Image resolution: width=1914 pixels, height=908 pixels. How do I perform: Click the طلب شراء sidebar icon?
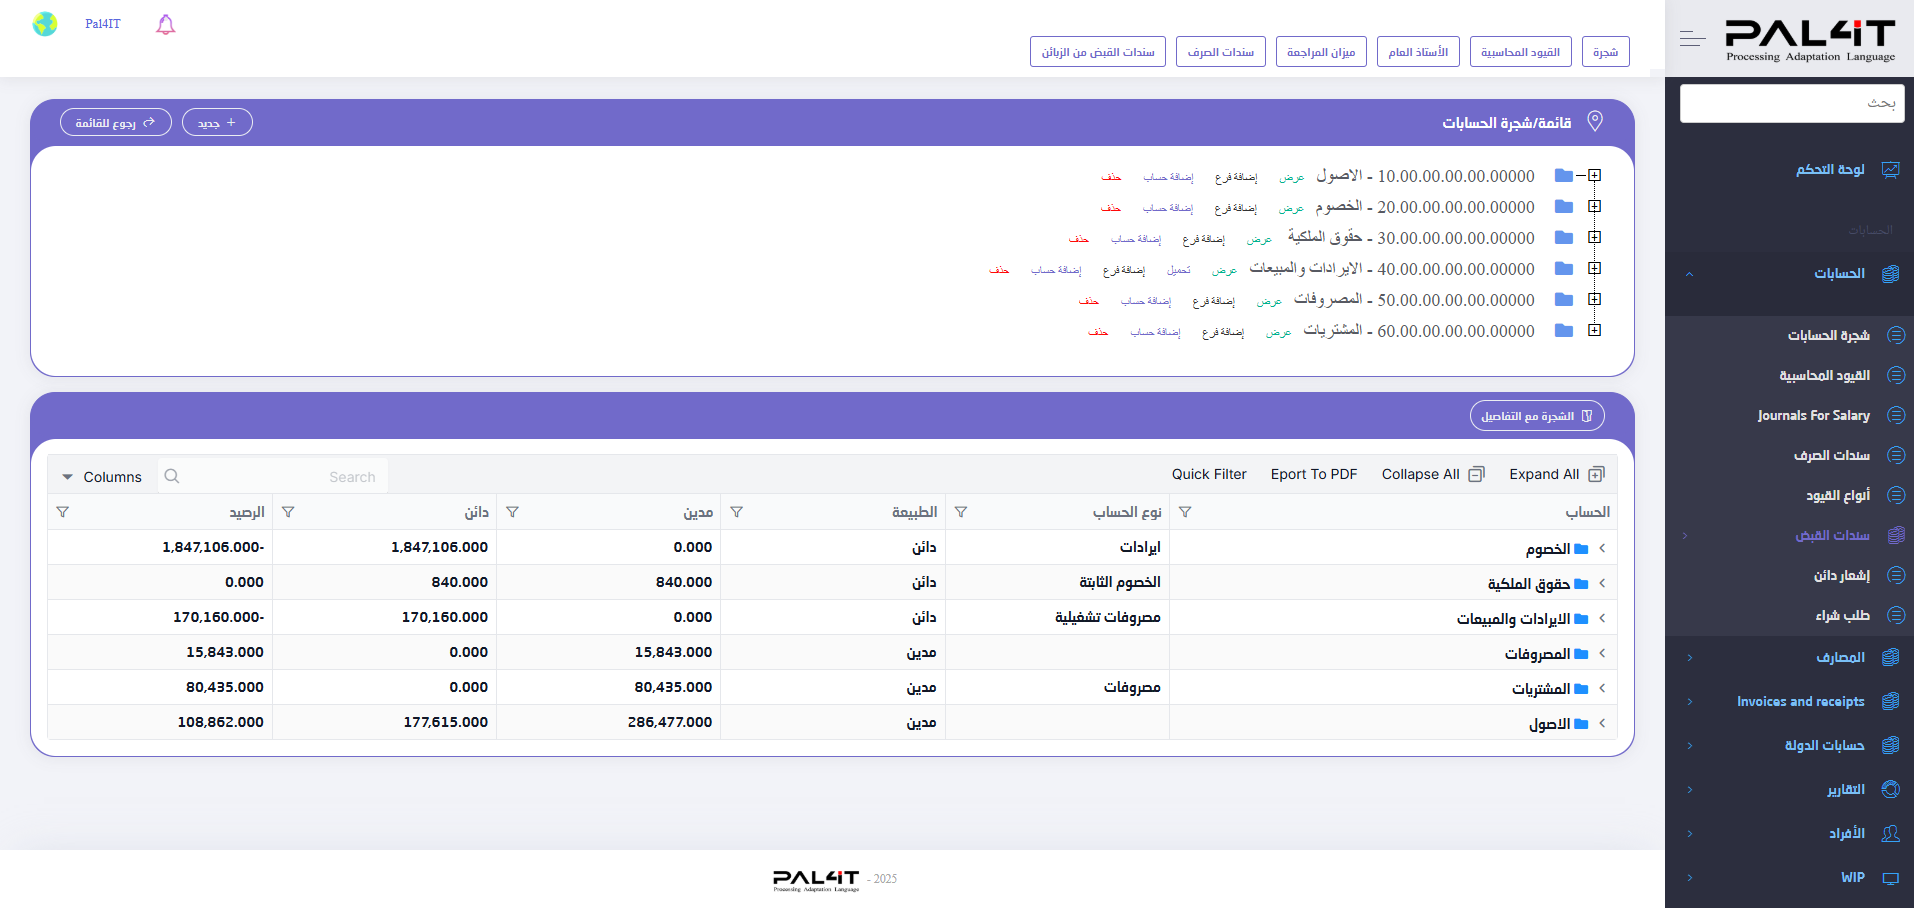[x=1896, y=615]
